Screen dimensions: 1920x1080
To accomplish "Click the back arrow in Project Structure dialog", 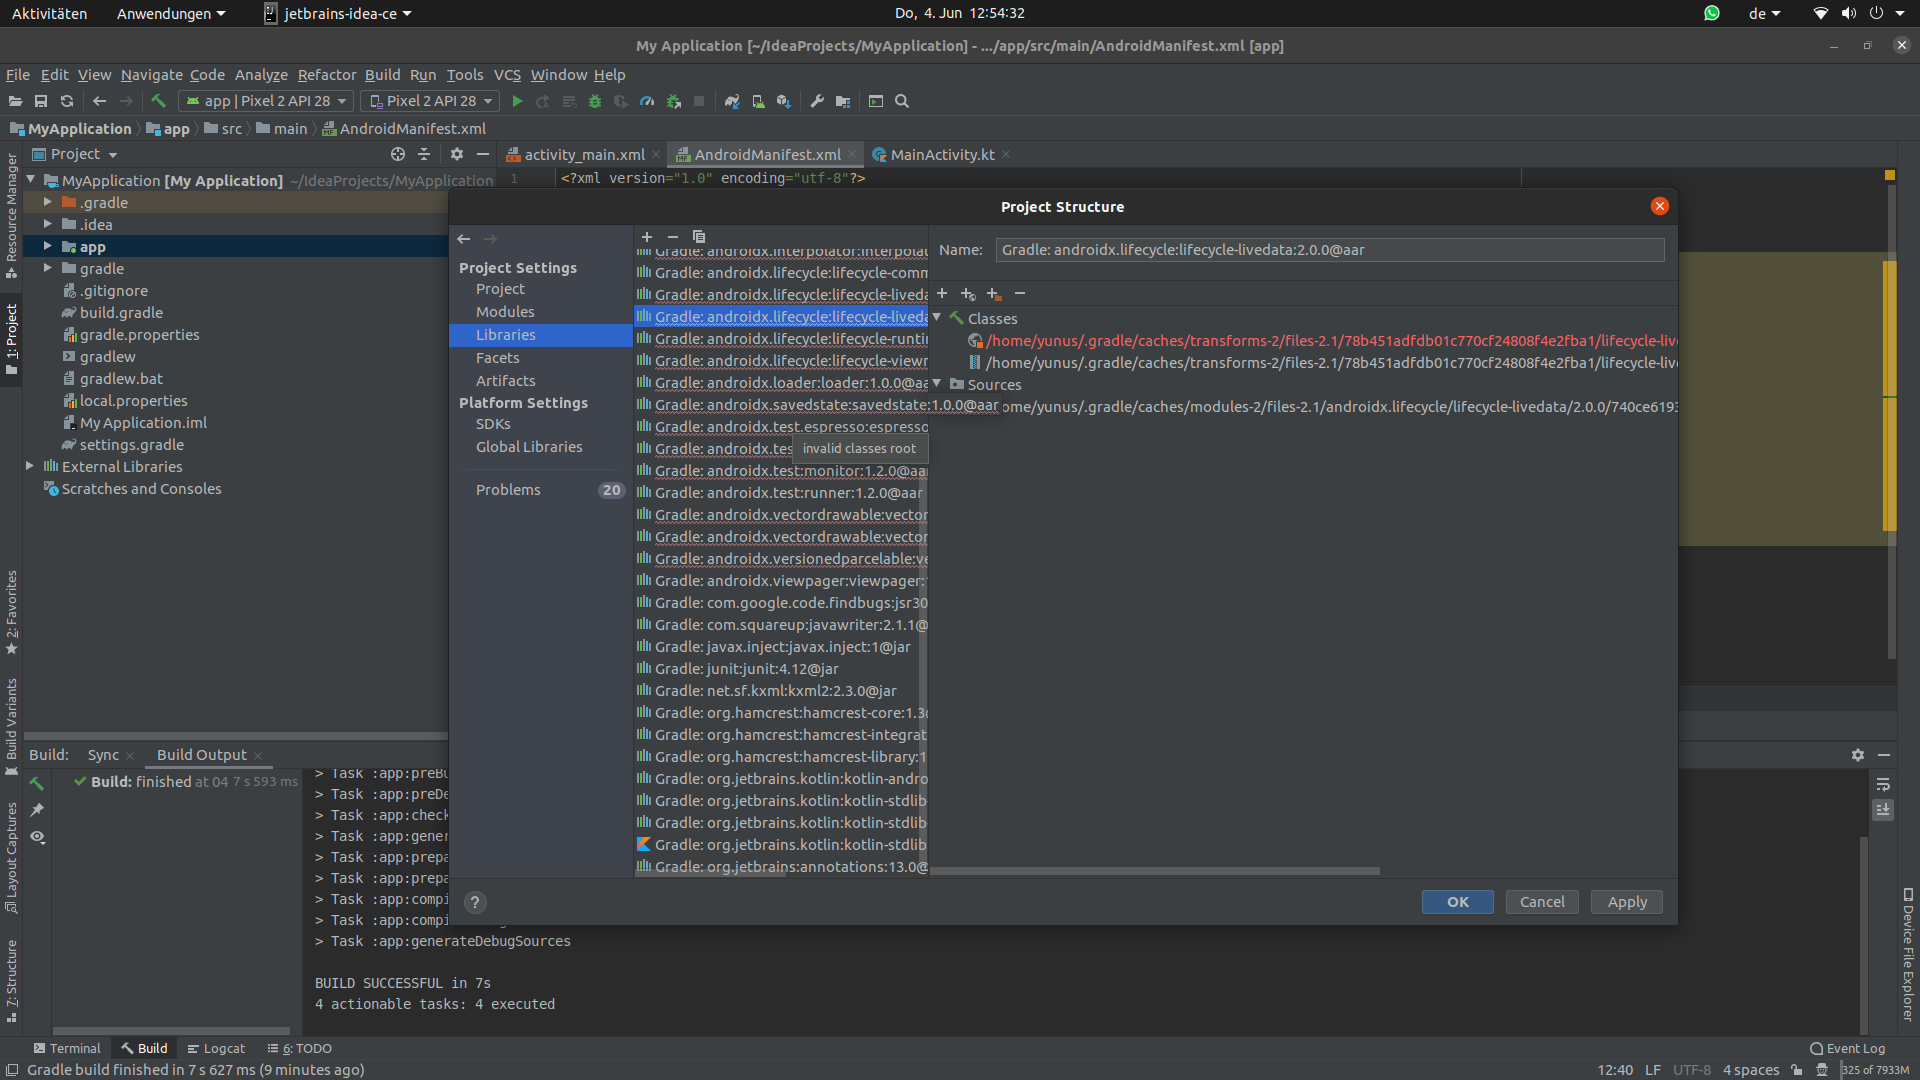I will click(464, 239).
